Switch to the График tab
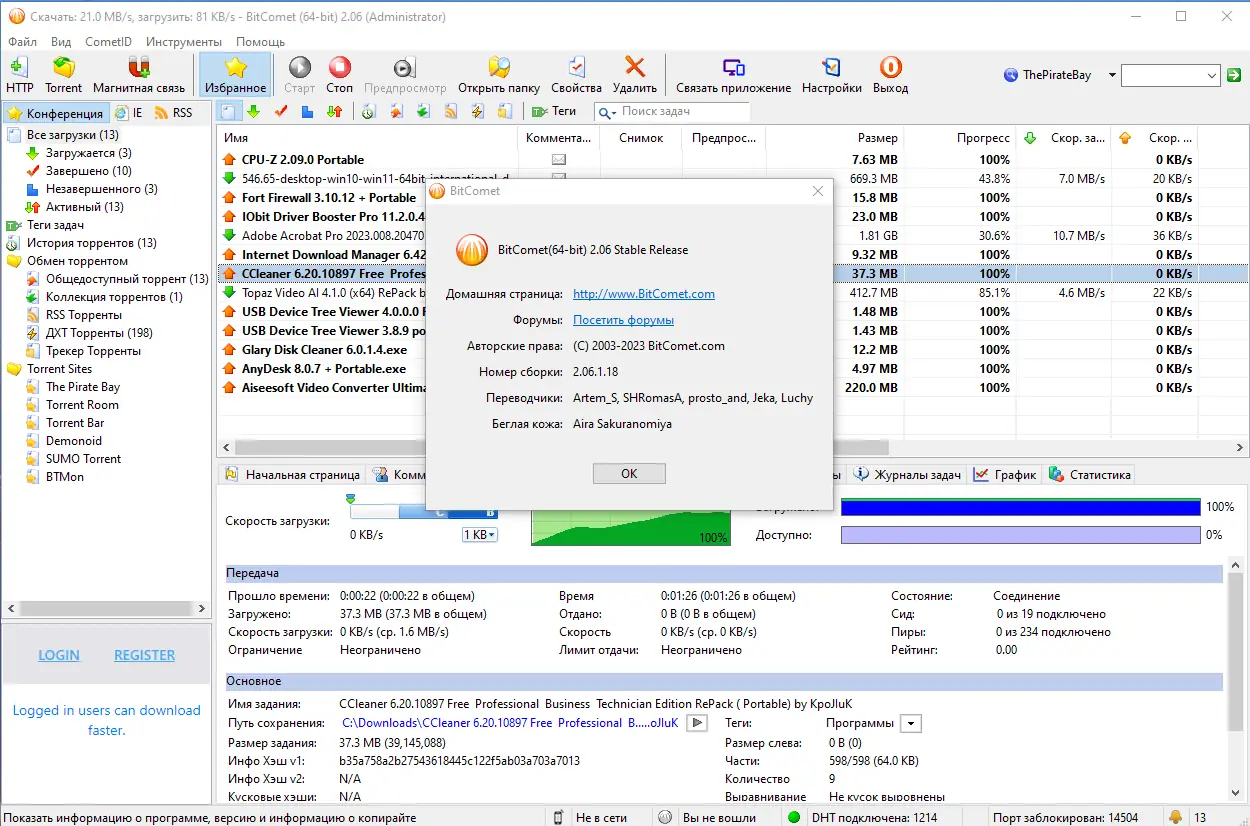The image size is (1250, 826). click(1006, 475)
